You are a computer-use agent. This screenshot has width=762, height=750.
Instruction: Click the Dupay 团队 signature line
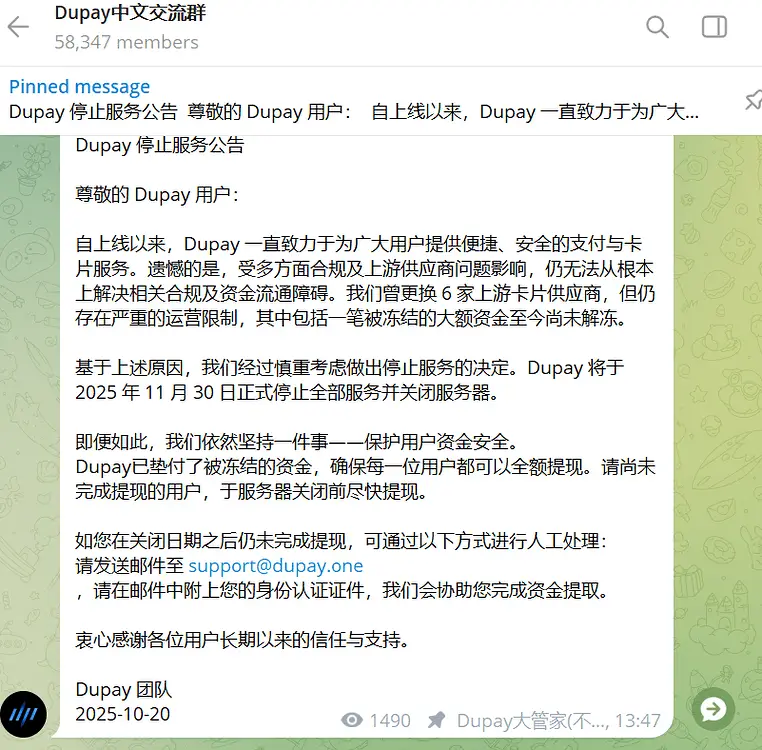pyautogui.click(x=123, y=689)
